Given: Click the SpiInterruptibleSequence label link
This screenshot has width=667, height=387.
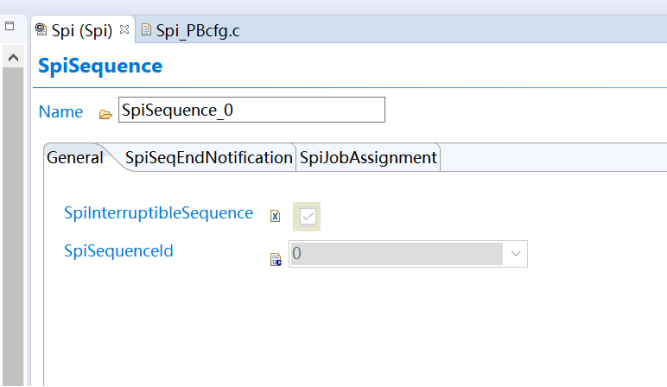Looking at the screenshot, I should click(158, 213).
